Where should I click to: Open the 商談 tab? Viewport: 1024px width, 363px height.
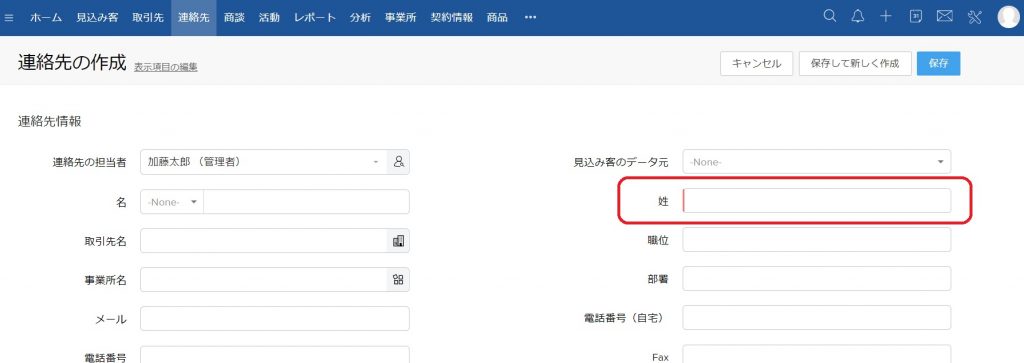pyautogui.click(x=234, y=18)
